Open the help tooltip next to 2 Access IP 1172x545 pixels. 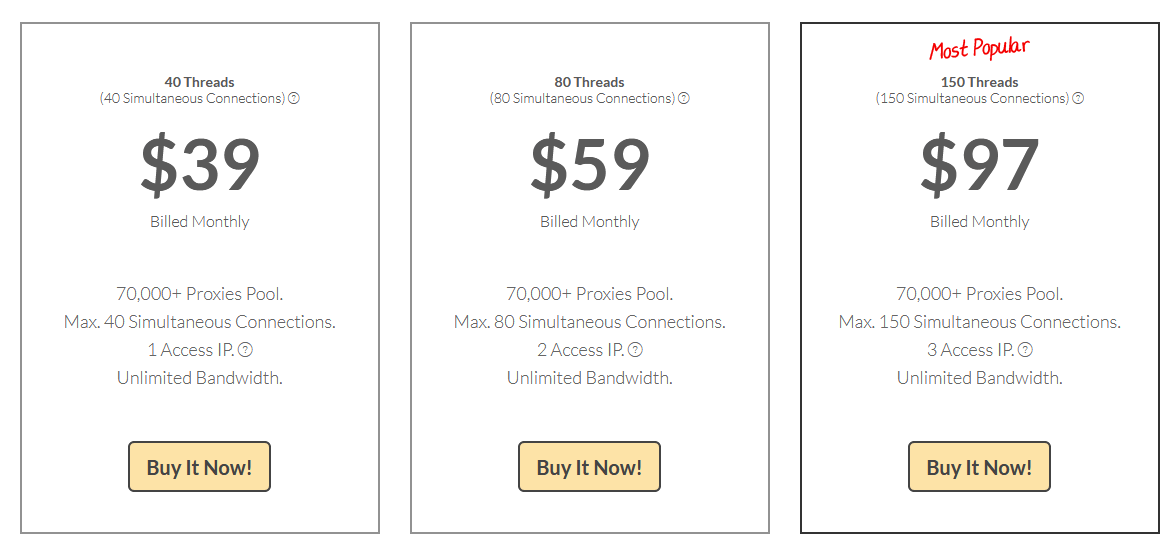pyautogui.click(x=635, y=350)
